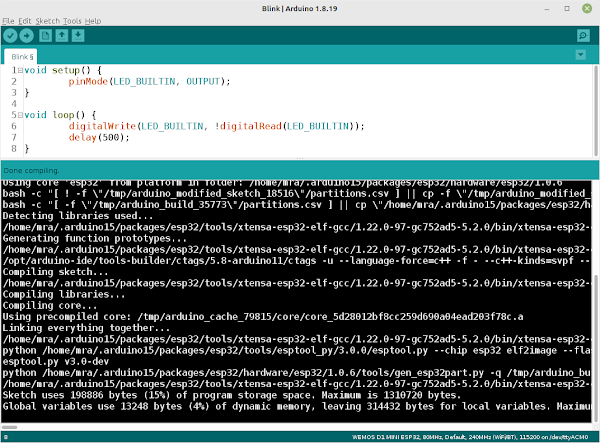Open a sketch with the up-arrow icon
This screenshot has height=443, width=600.
point(61,36)
